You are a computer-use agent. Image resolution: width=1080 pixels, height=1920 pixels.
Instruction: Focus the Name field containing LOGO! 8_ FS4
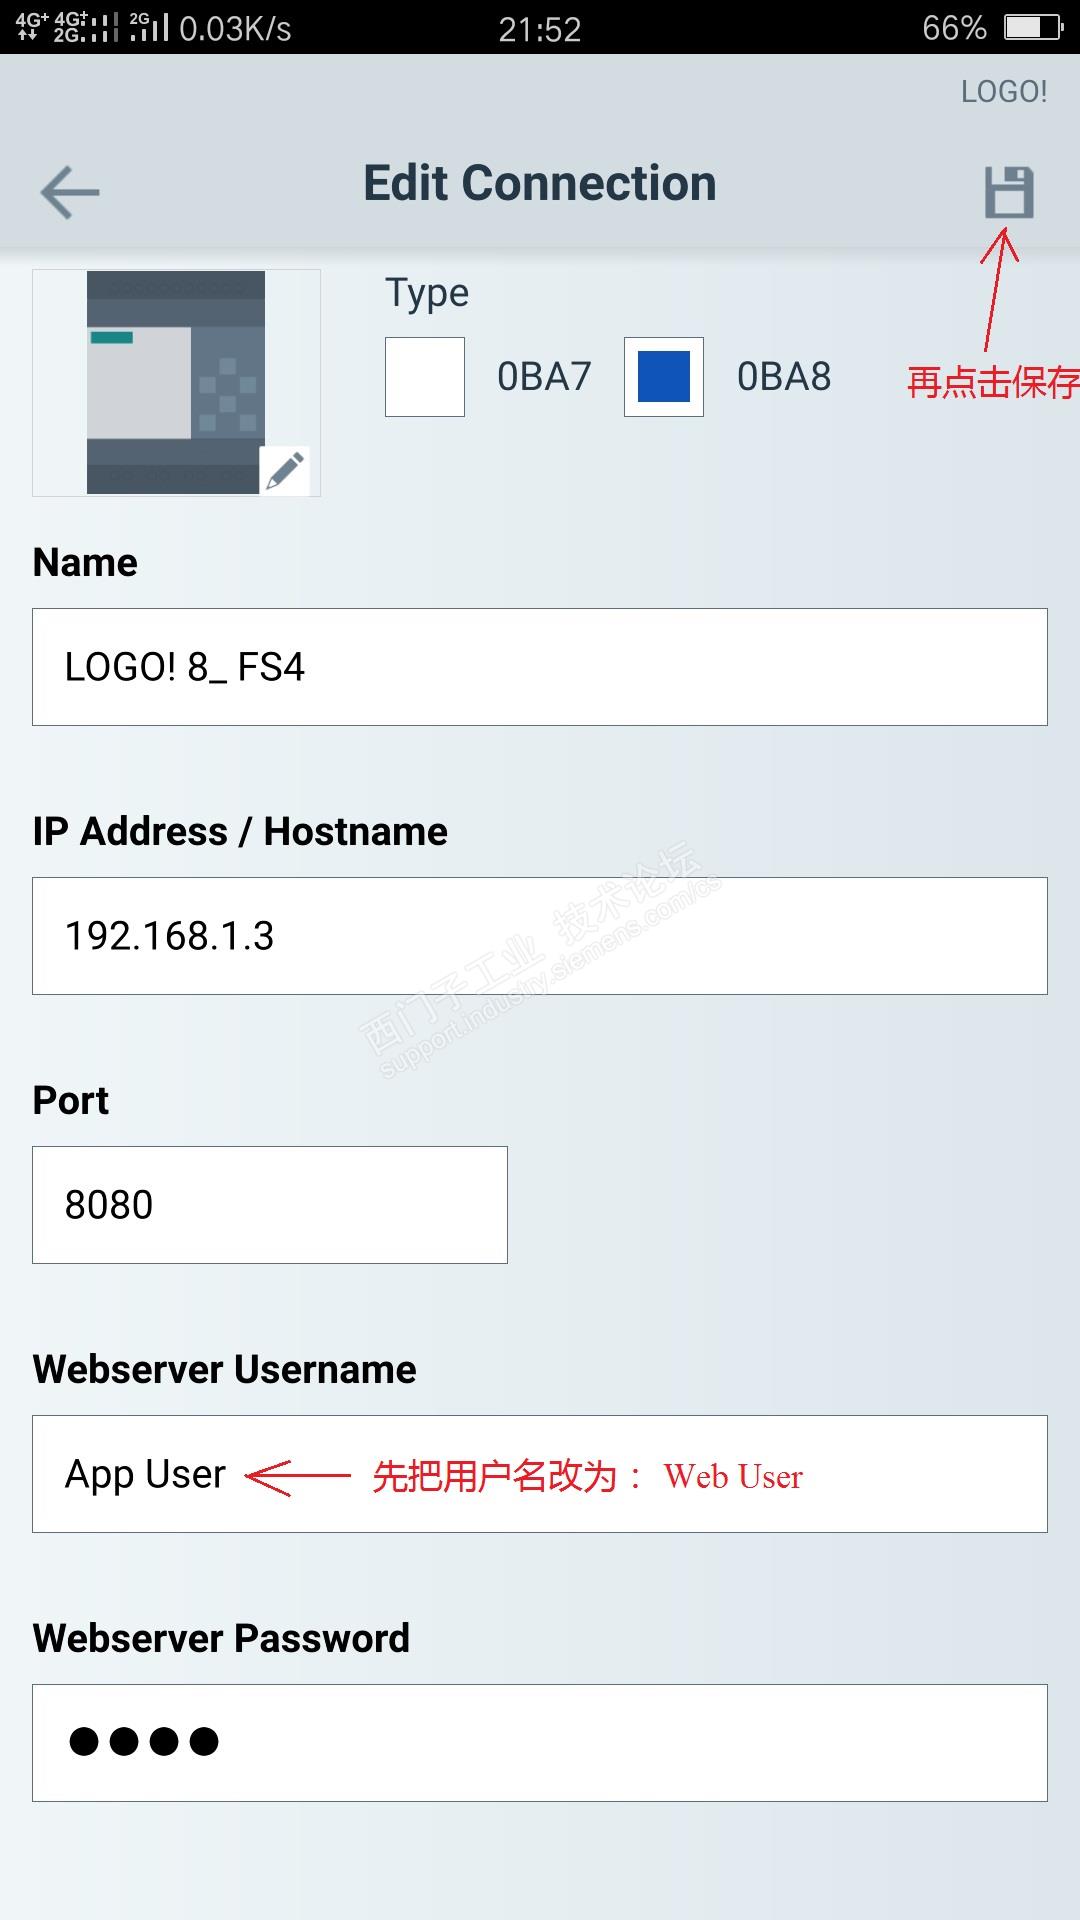(x=540, y=667)
